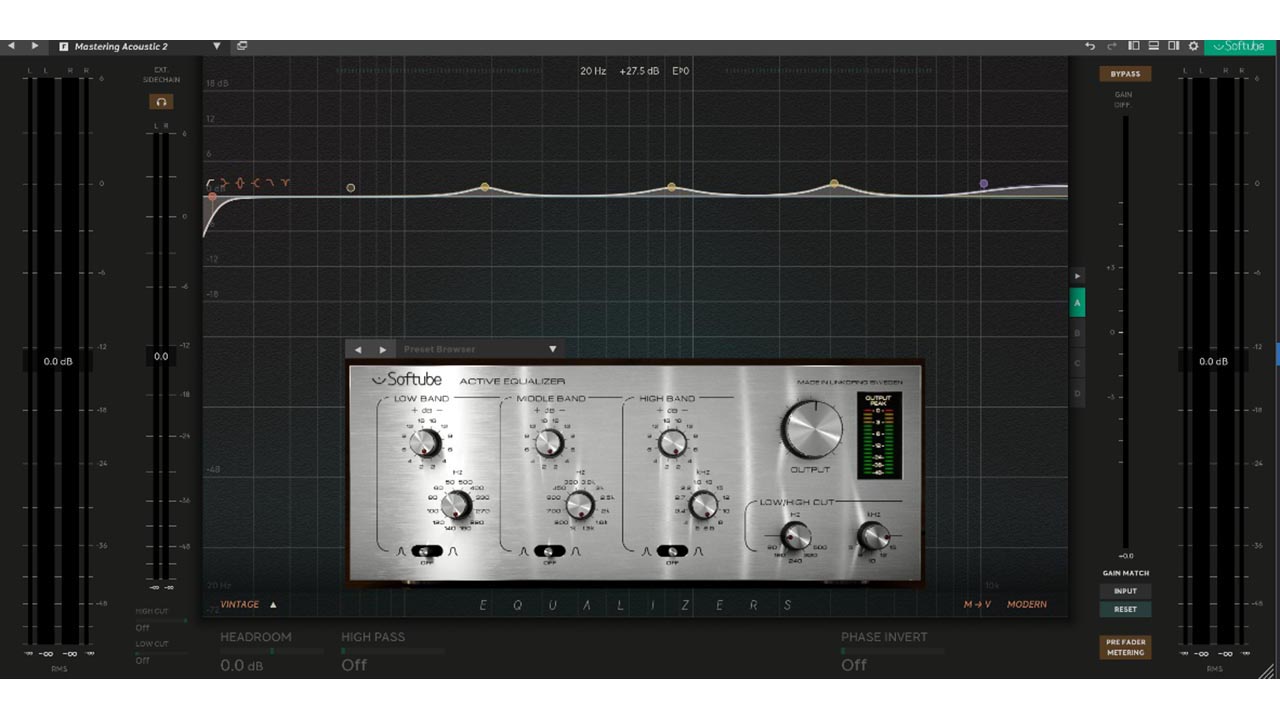Toggle the external sidechain headphone button
1280x720 pixels.
coord(160,102)
